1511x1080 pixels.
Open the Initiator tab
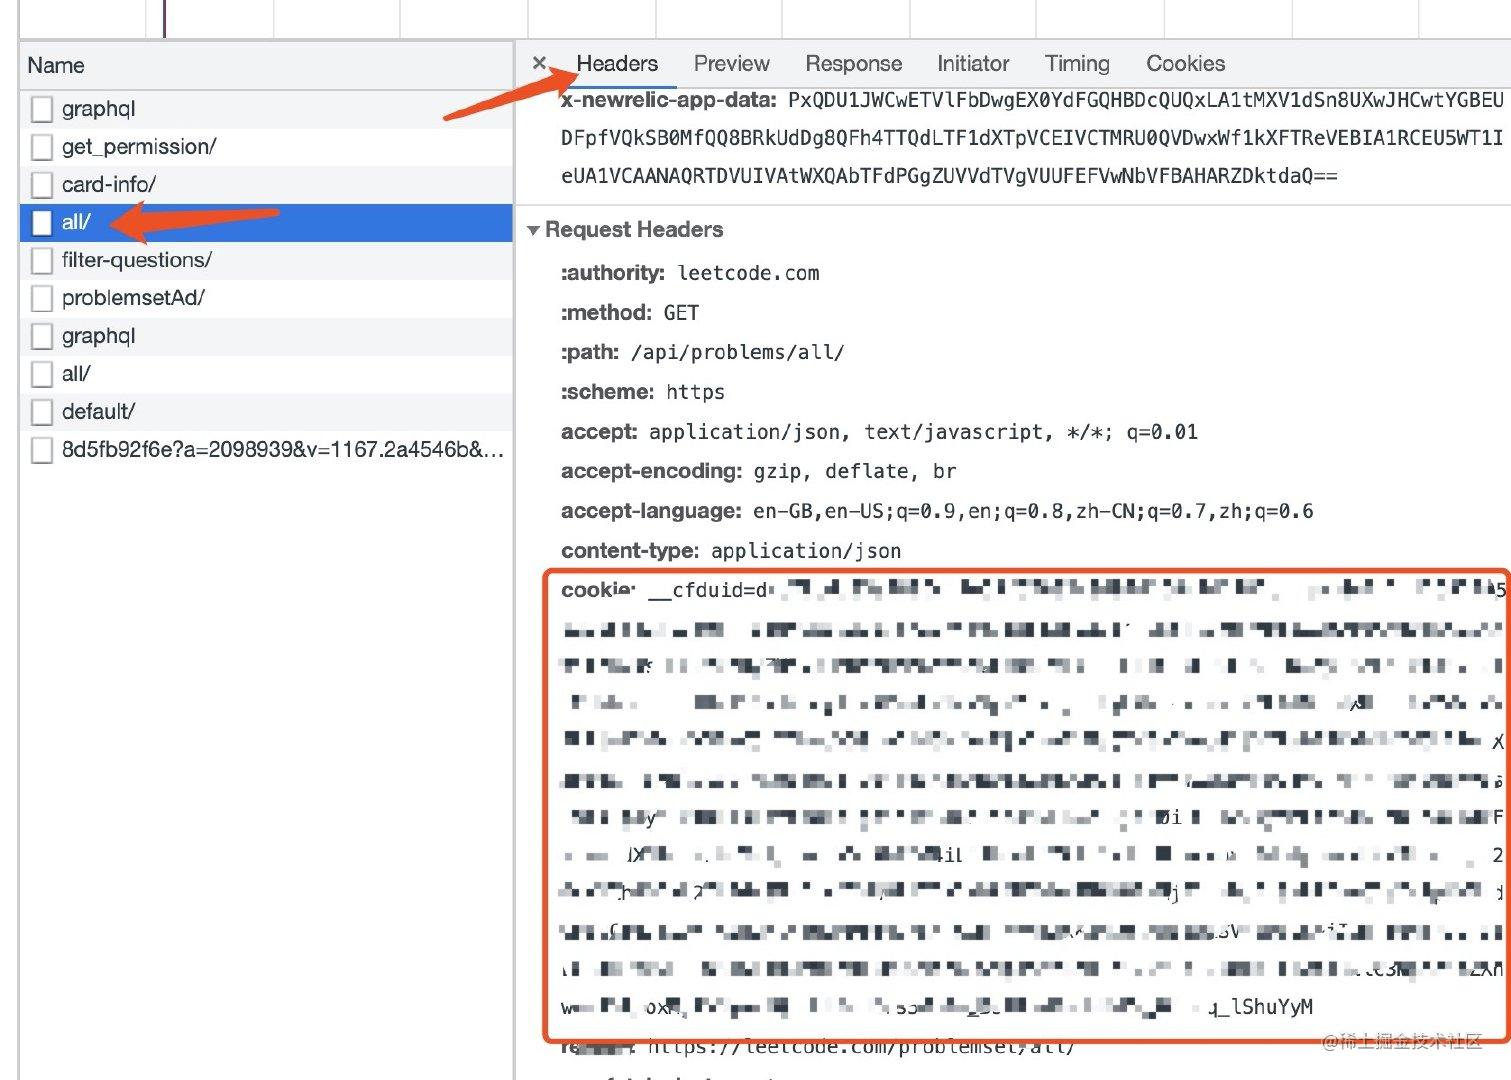point(973,64)
